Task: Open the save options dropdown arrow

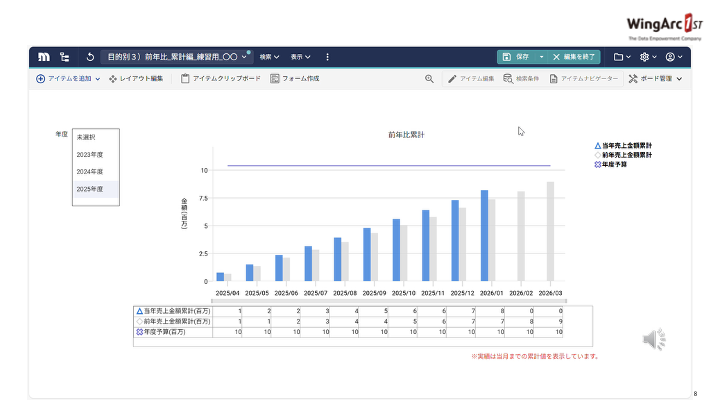Action: pyautogui.click(x=541, y=57)
